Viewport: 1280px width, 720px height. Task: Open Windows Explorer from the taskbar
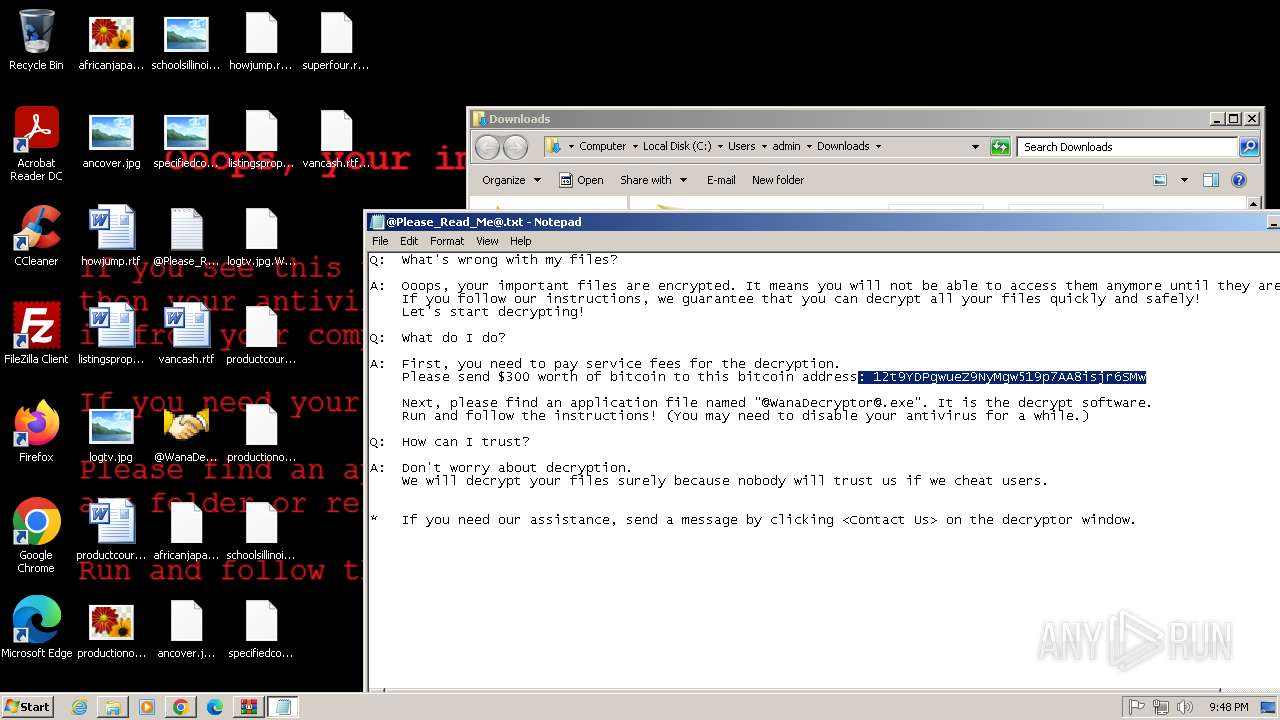point(113,707)
